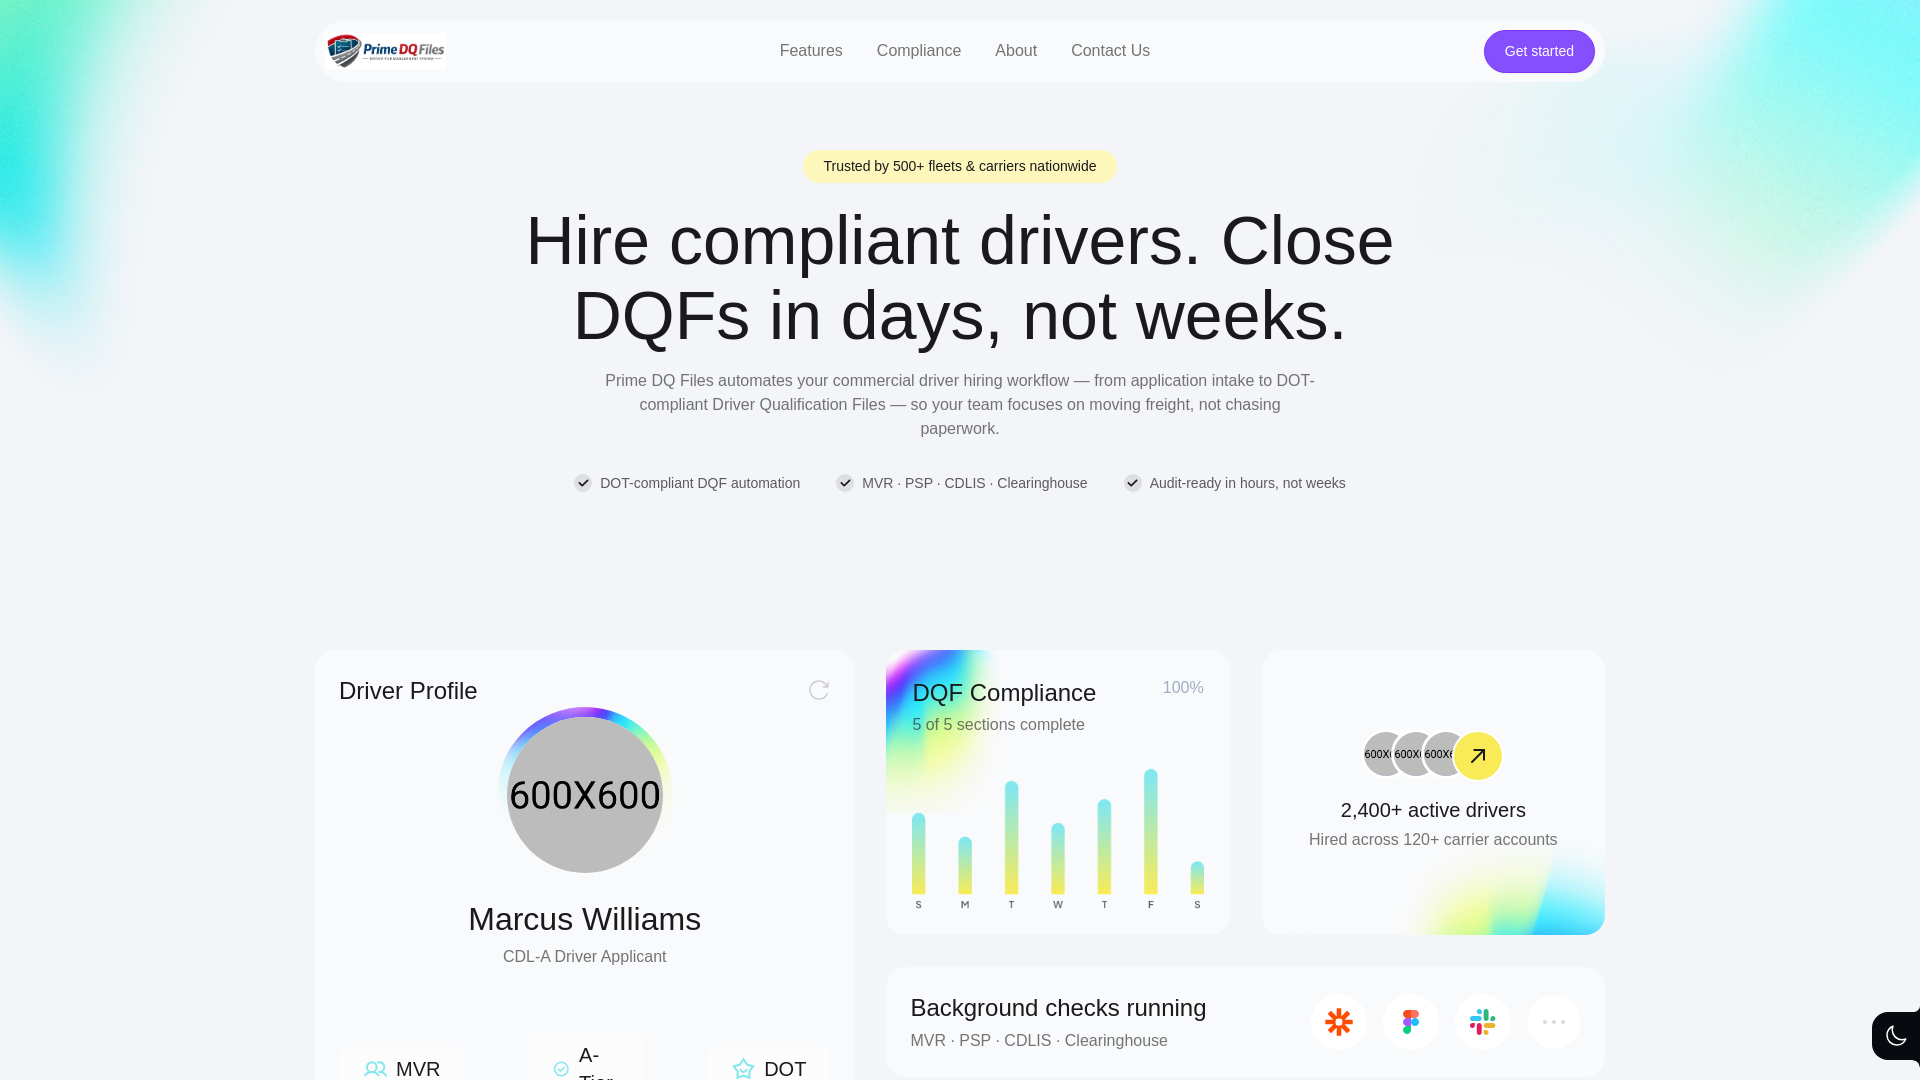Toggle dark mode with moon icon
Screen dimensions: 1920x1080
1897,1036
